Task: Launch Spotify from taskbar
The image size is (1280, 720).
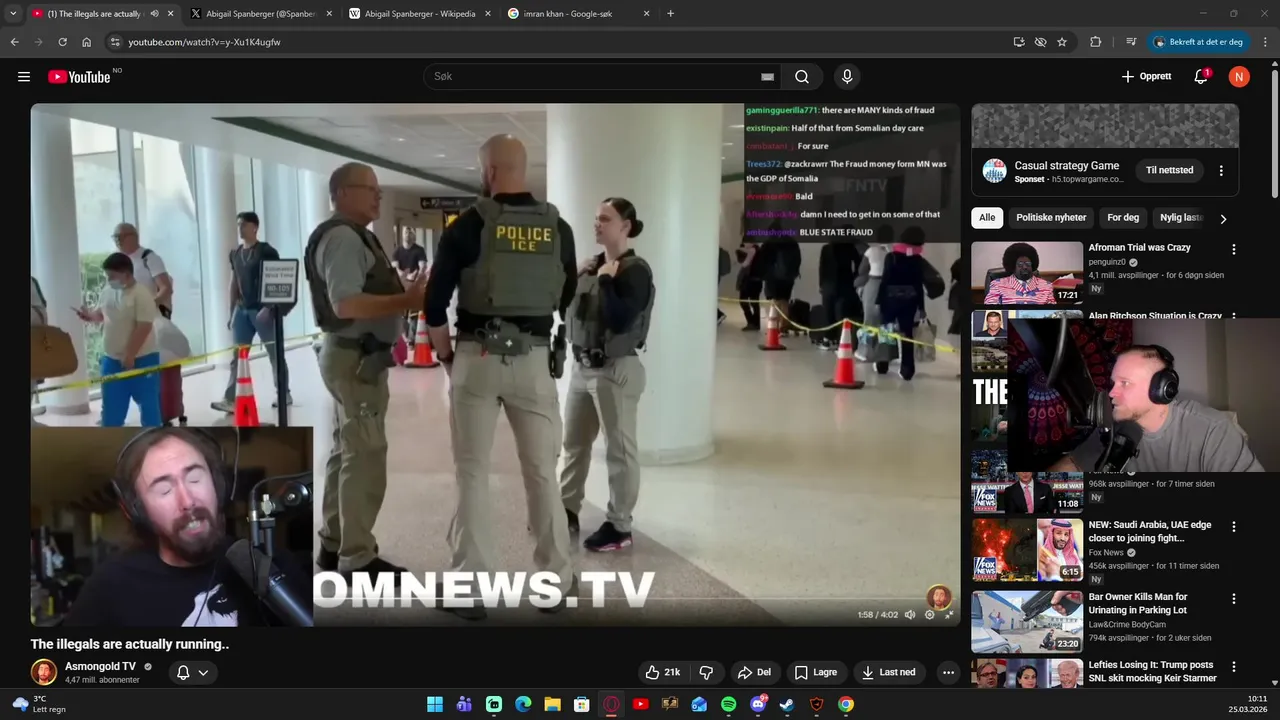Action: (728, 704)
